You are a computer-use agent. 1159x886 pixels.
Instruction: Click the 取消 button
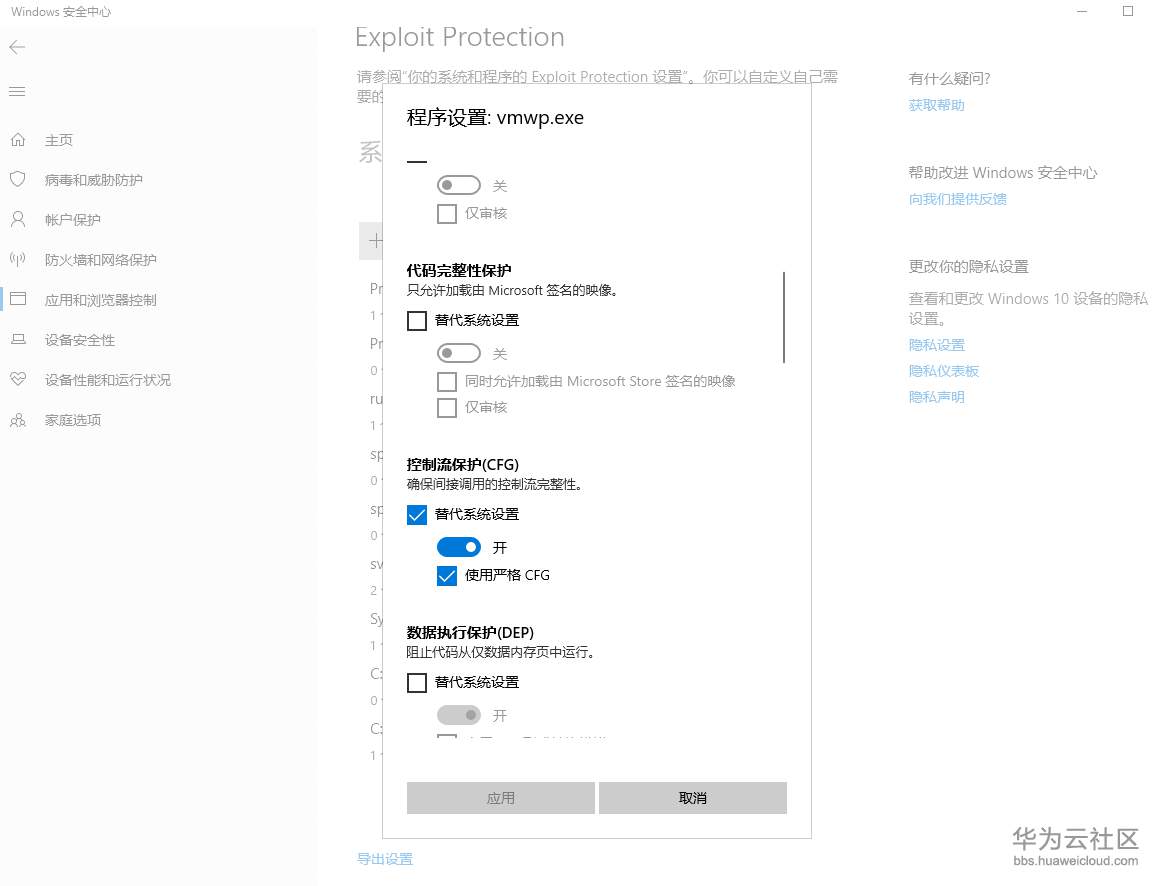tap(692, 798)
